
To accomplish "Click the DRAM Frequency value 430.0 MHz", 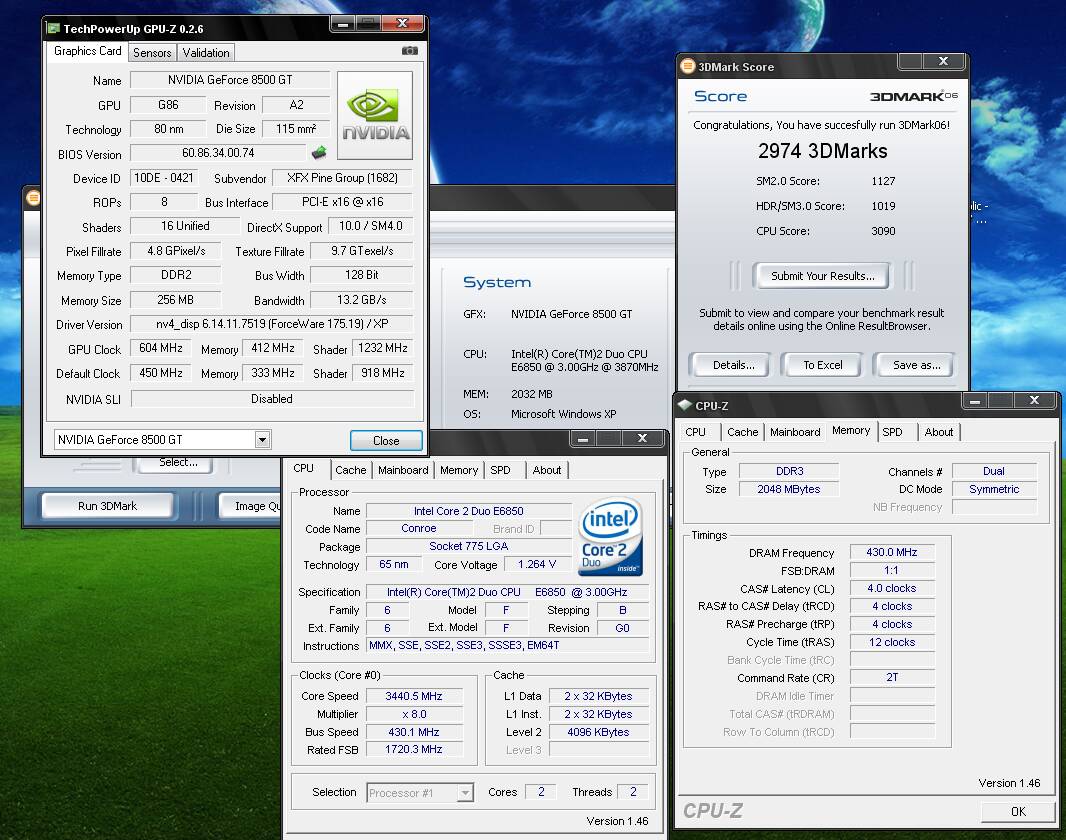I will click(x=892, y=552).
